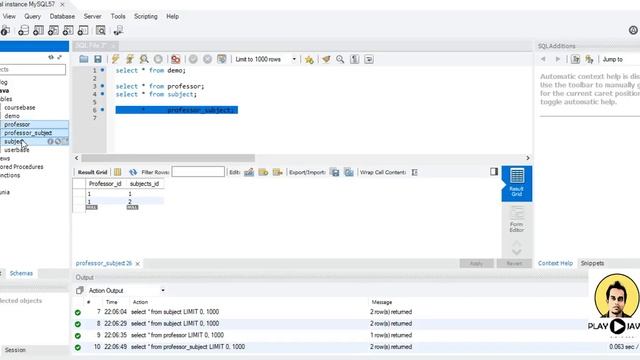Viewport: 640px width, 360px height.
Task: Click the edit current row icon
Action: click(249, 172)
